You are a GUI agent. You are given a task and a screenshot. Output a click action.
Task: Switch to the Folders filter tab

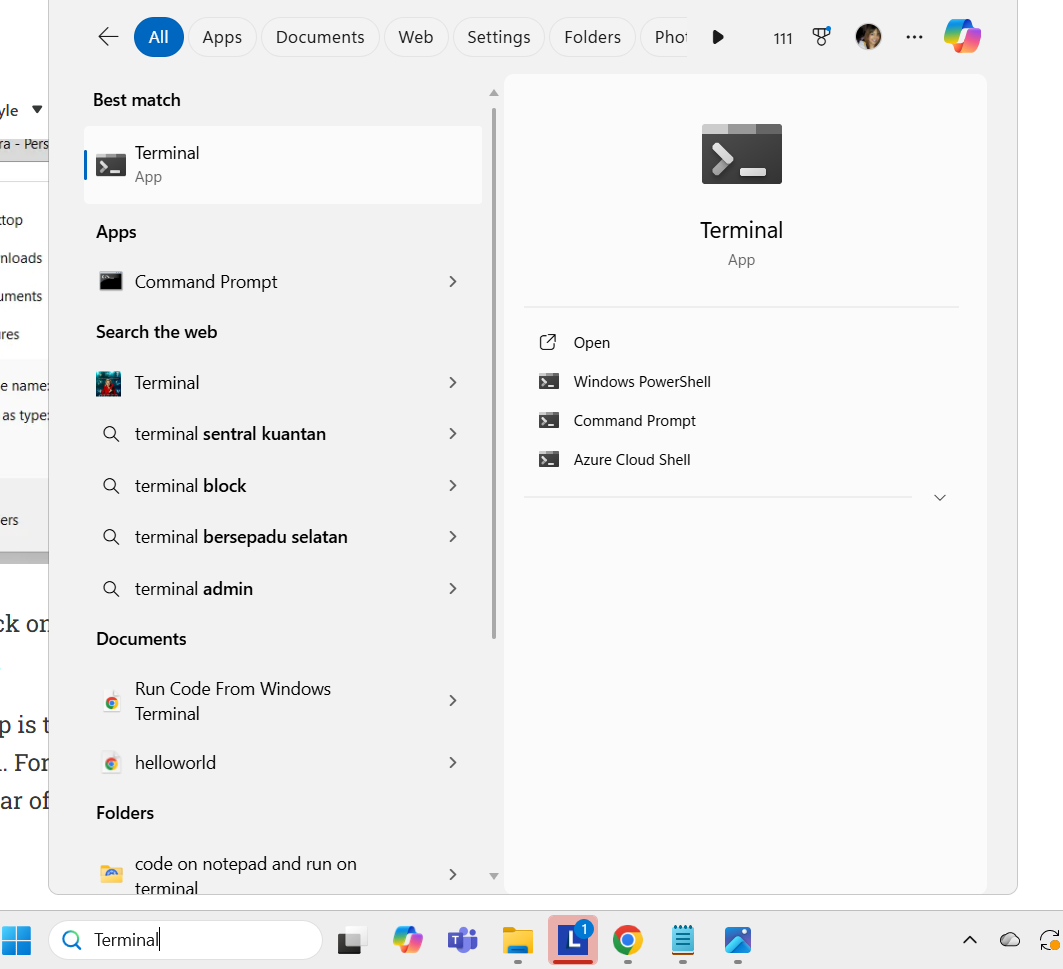(x=593, y=37)
